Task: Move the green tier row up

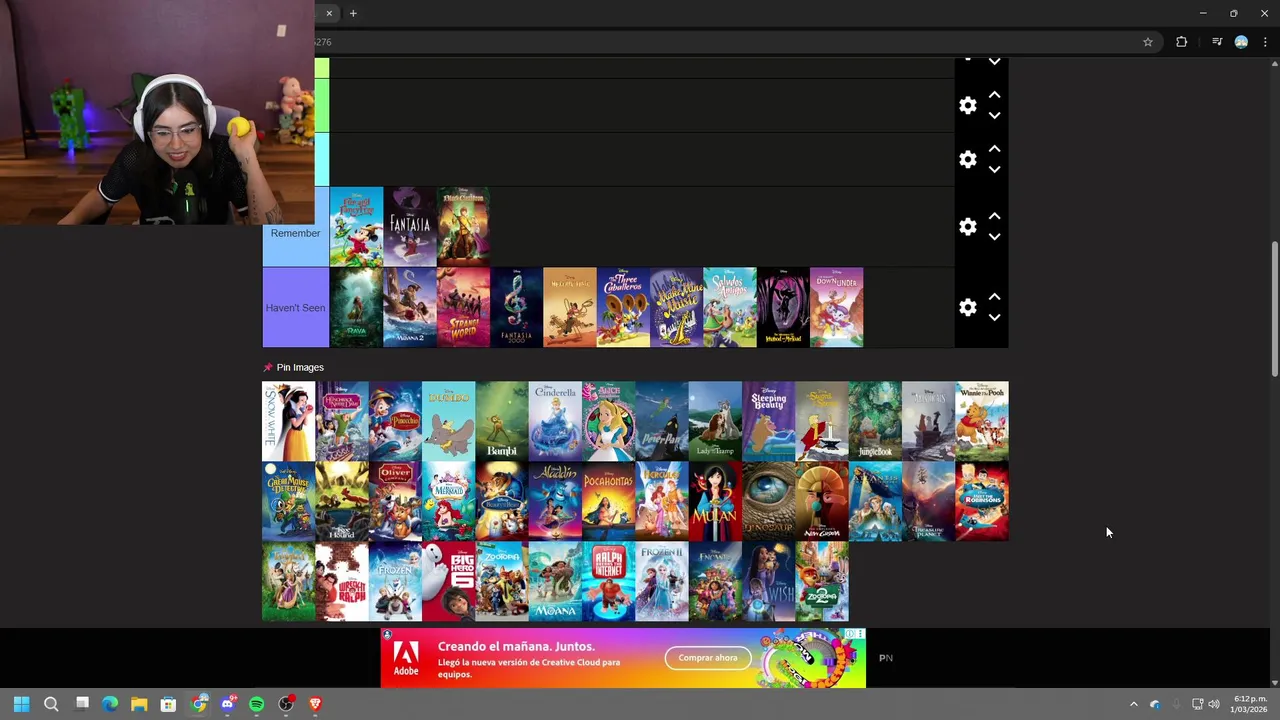Action: coord(994,95)
